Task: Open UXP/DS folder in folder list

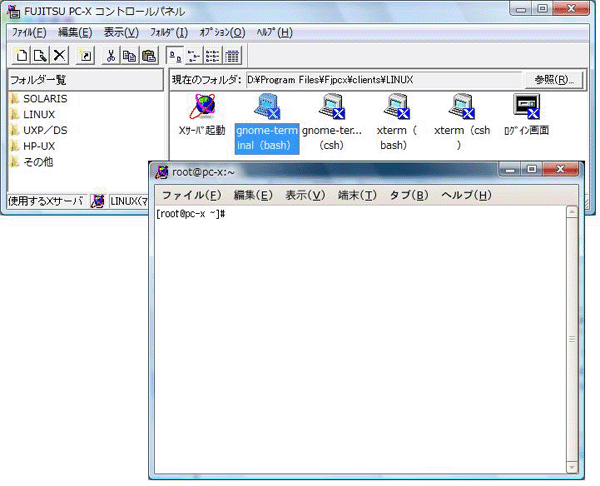Action: pyautogui.click(x=39, y=130)
